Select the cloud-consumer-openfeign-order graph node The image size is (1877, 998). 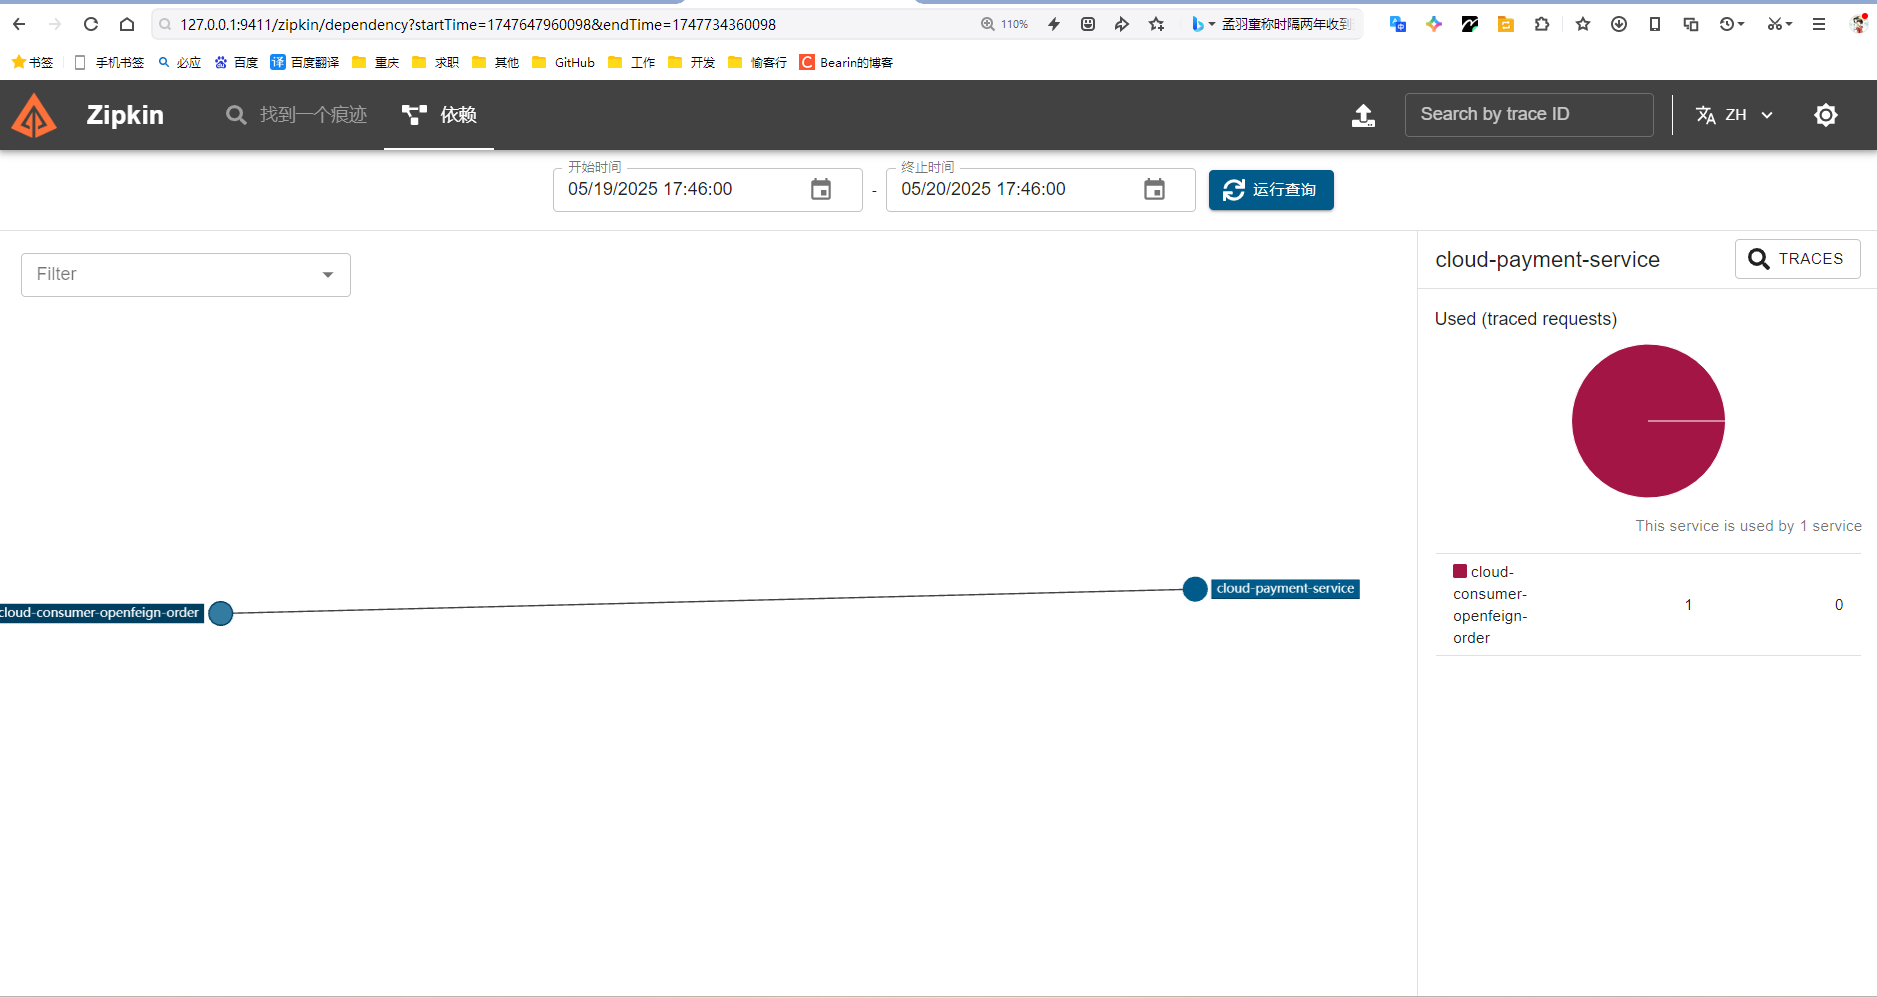221,613
